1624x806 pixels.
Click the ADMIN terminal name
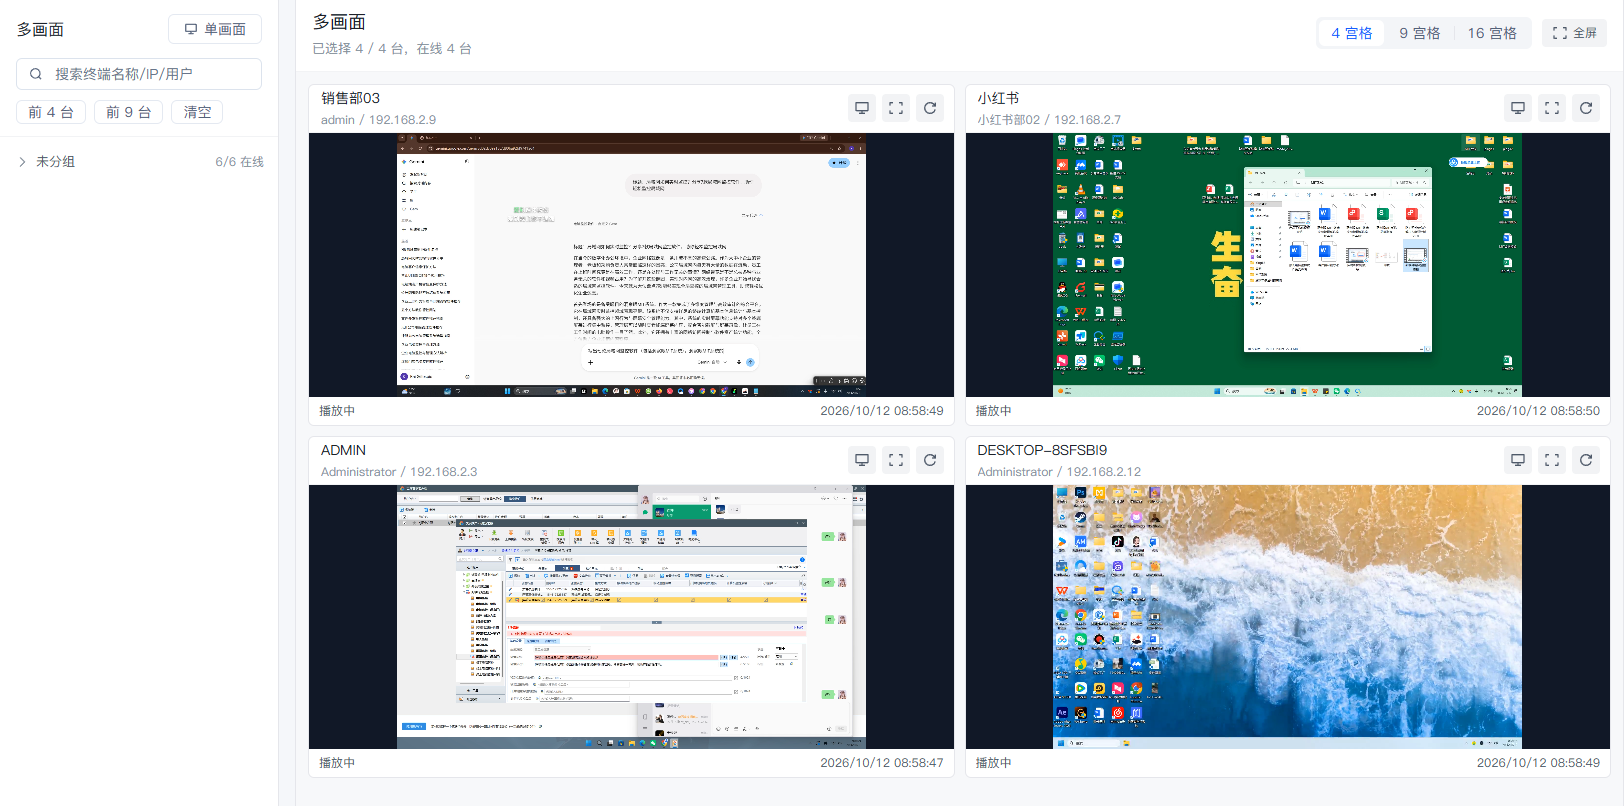pos(343,450)
